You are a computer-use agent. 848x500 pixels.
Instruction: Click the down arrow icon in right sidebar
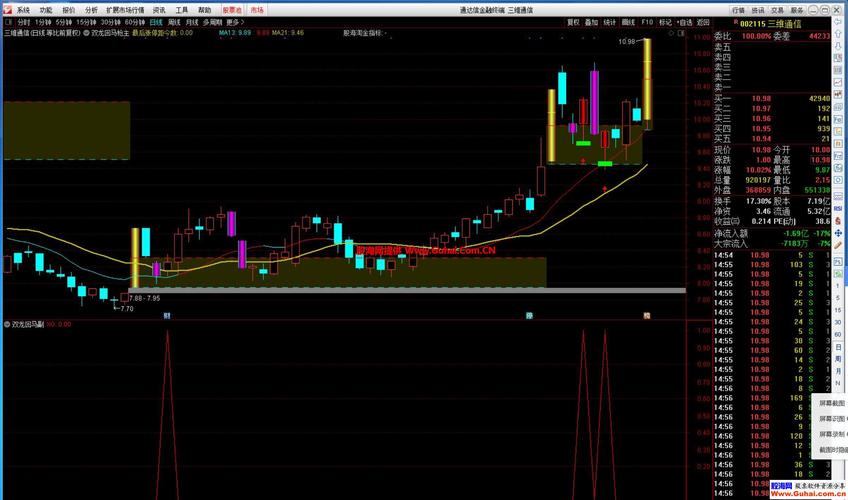[838, 46]
